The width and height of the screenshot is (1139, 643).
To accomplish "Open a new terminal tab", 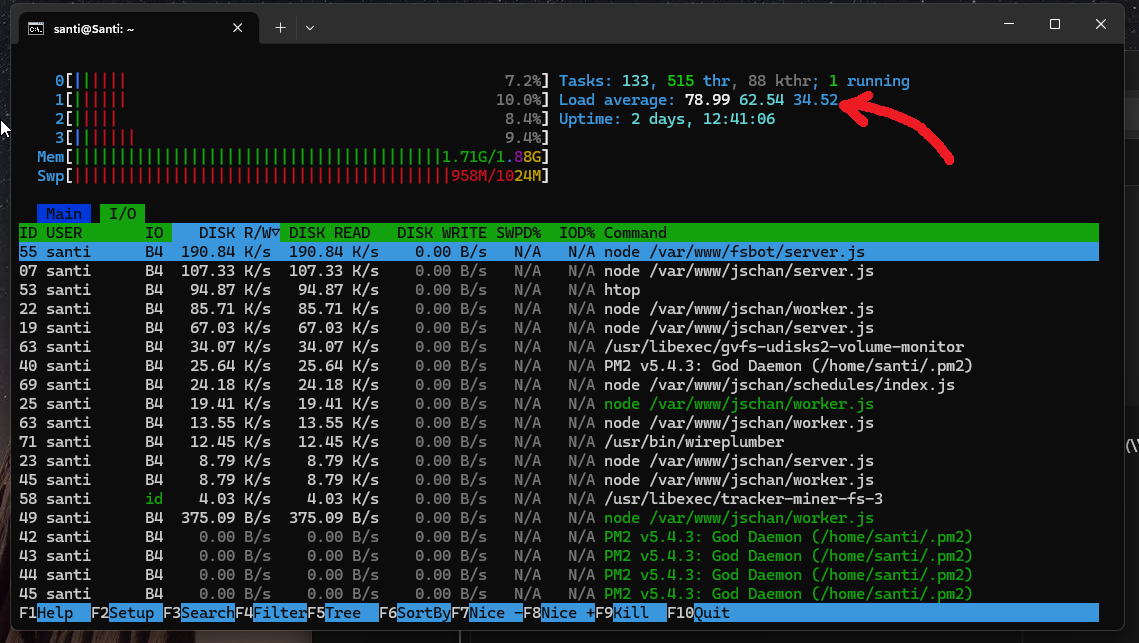I will coord(280,28).
